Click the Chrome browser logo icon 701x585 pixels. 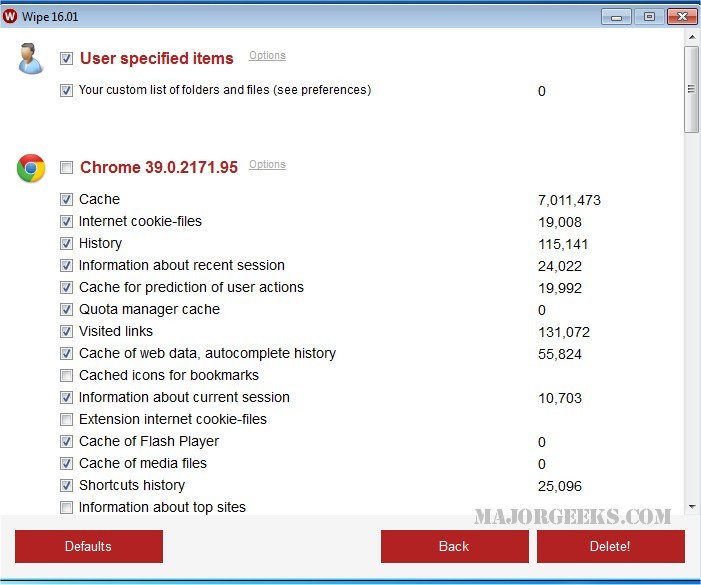click(x=31, y=169)
